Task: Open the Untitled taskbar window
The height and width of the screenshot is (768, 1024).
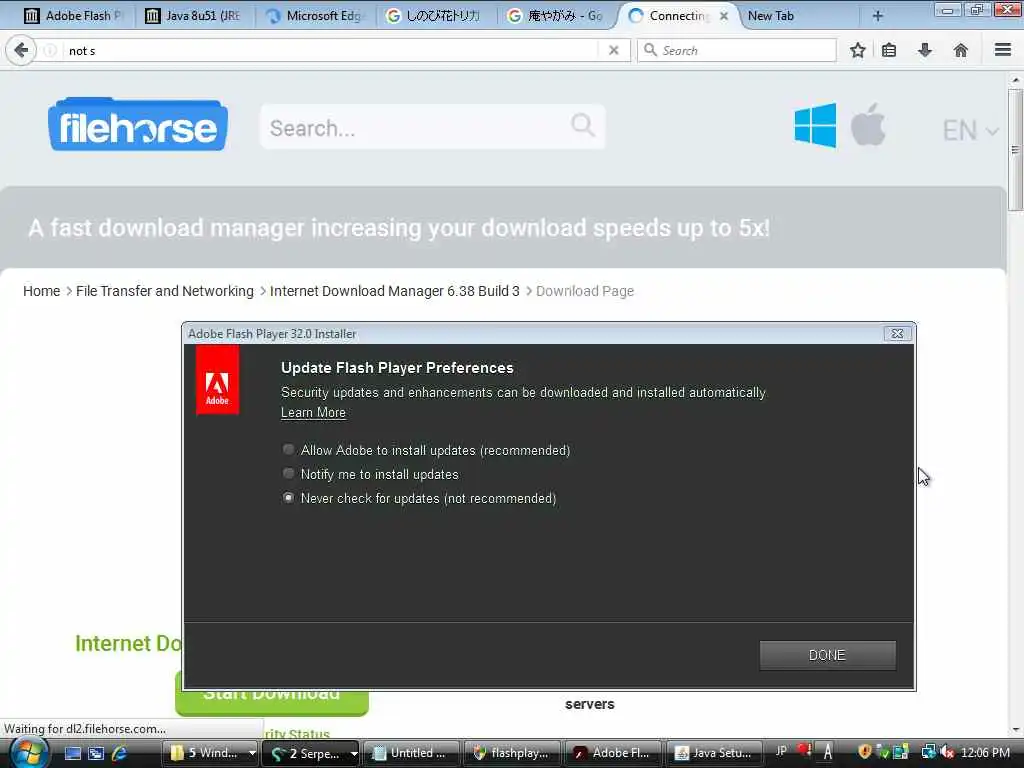Action: pyautogui.click(x=411, y=753)
